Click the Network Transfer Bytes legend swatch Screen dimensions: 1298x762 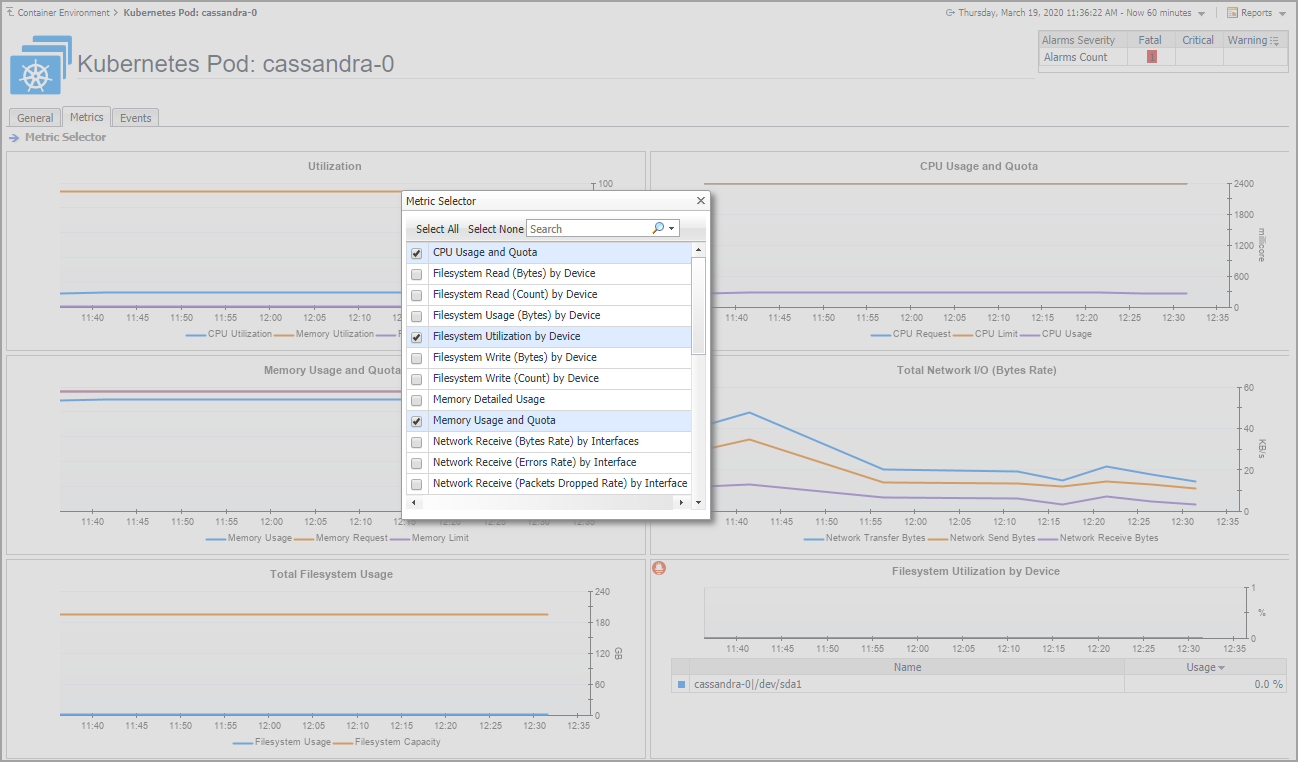click(x=814, y=539)
